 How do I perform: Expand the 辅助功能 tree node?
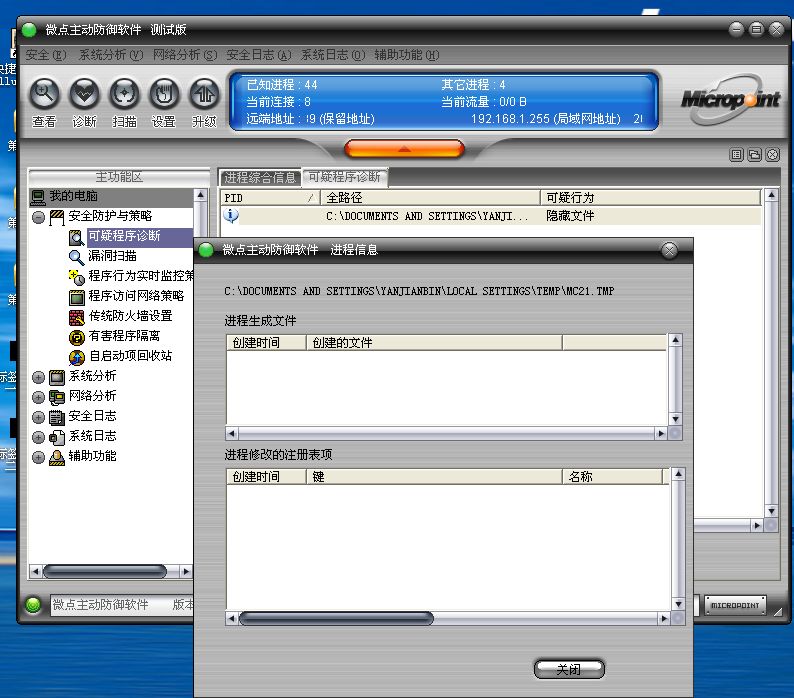coord(38,457)
